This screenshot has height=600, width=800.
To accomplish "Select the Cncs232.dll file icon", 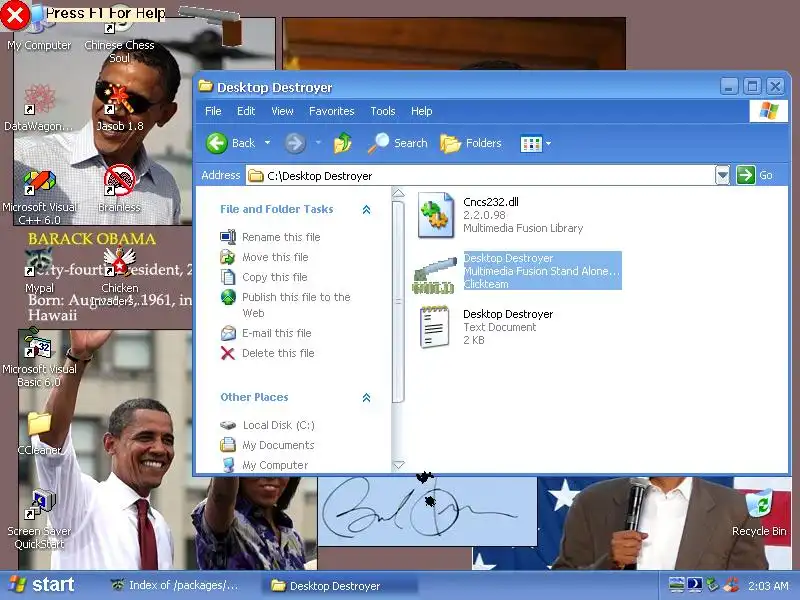I will (435, 215).
